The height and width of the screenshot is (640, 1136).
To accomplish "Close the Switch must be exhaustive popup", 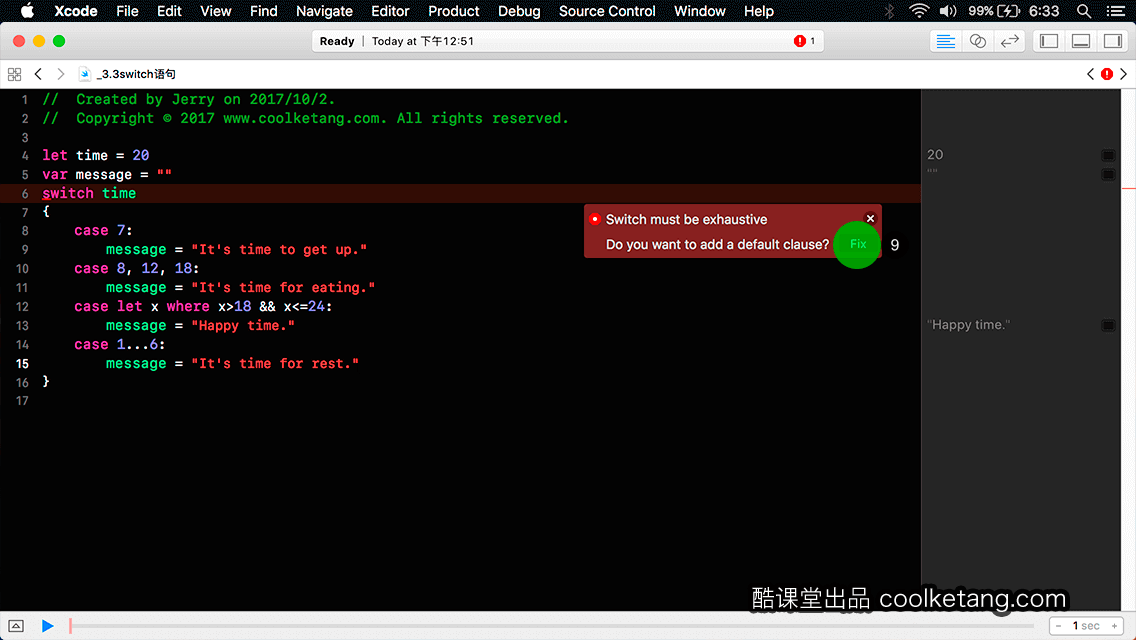I will click(870, 218).
